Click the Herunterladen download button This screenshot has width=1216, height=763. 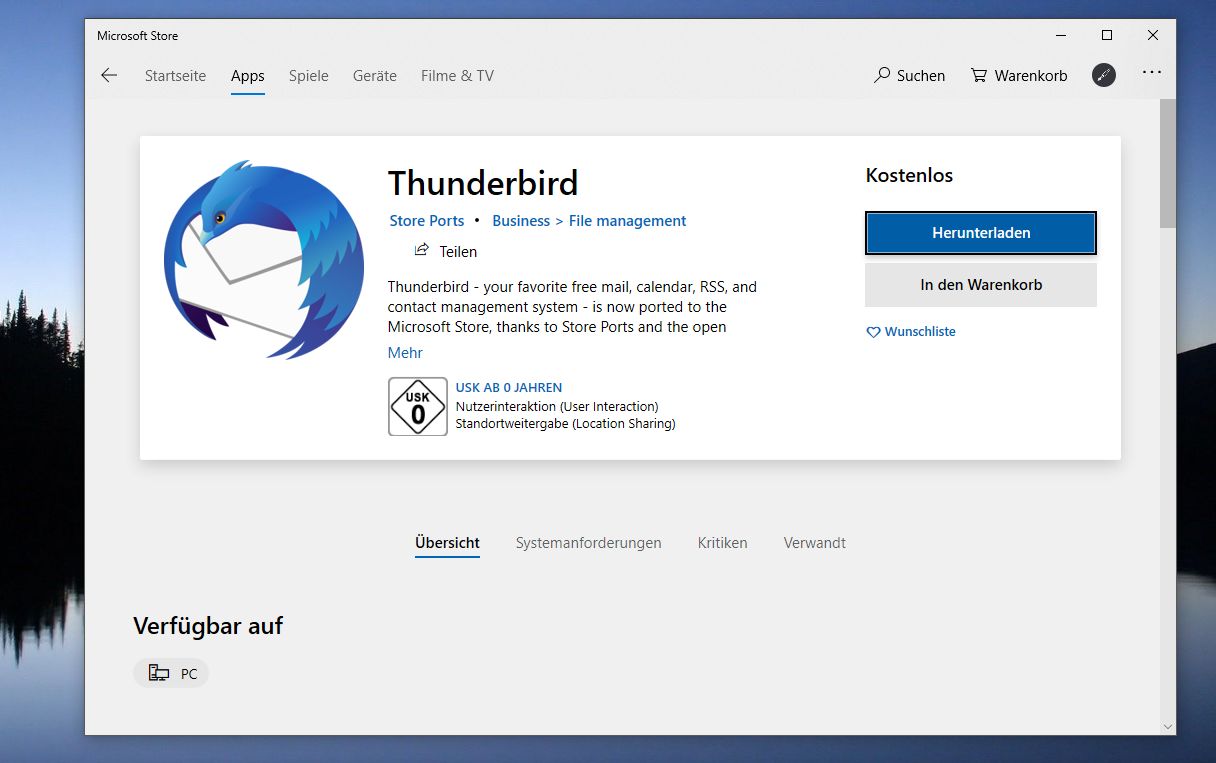pos(981,233)
